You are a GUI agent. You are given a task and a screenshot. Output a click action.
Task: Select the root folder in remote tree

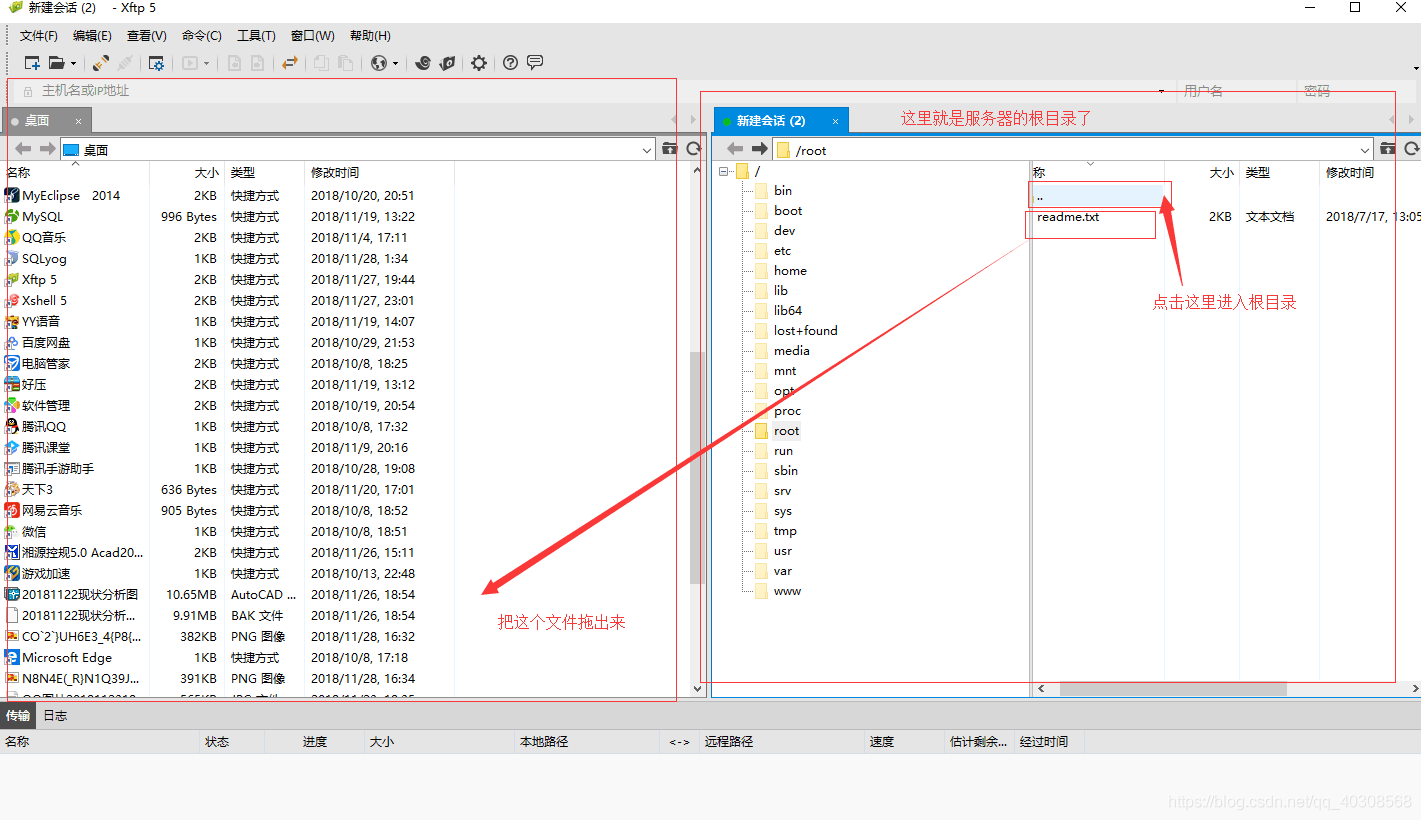786,431
